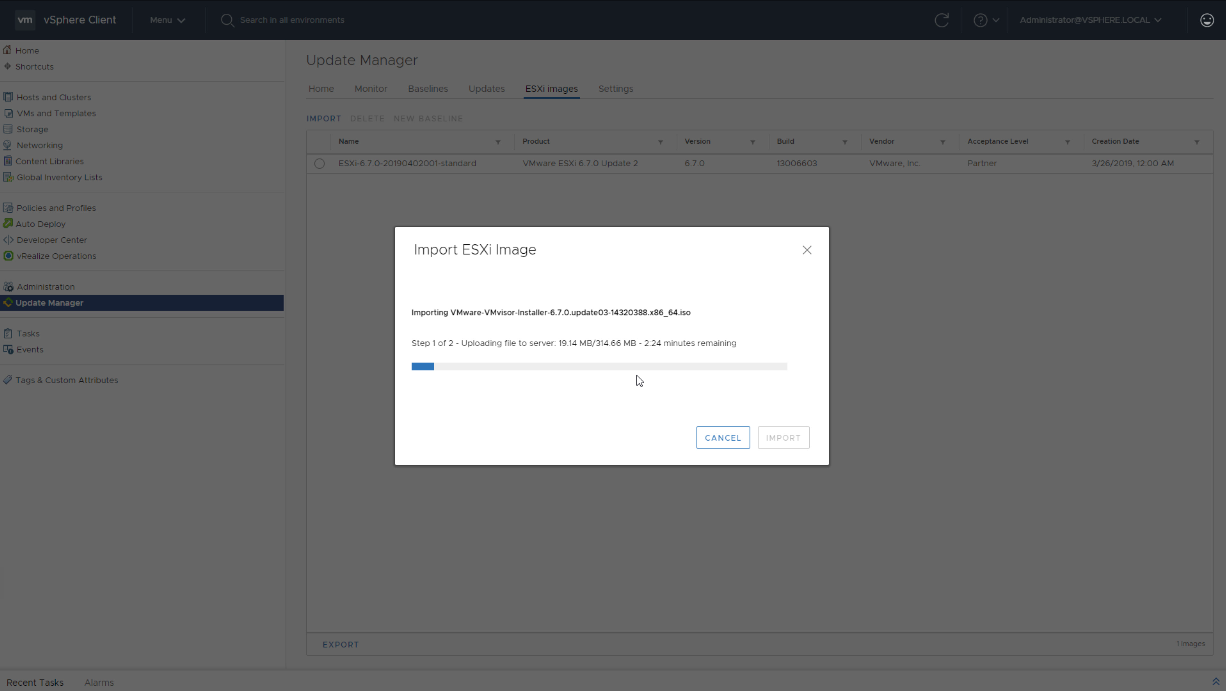Switch to the Baselines tab
1226x691 pixels.
[x=428, y=89]
